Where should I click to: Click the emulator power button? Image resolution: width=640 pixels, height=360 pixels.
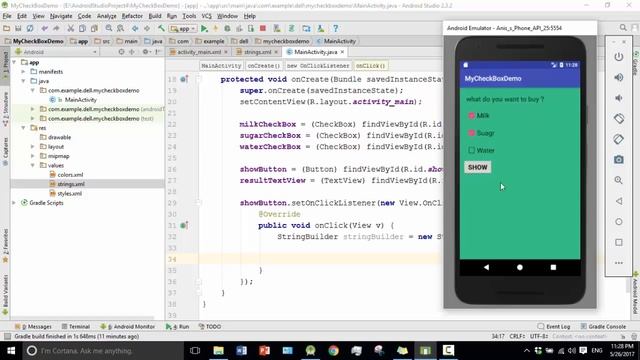tap(619, 57)
